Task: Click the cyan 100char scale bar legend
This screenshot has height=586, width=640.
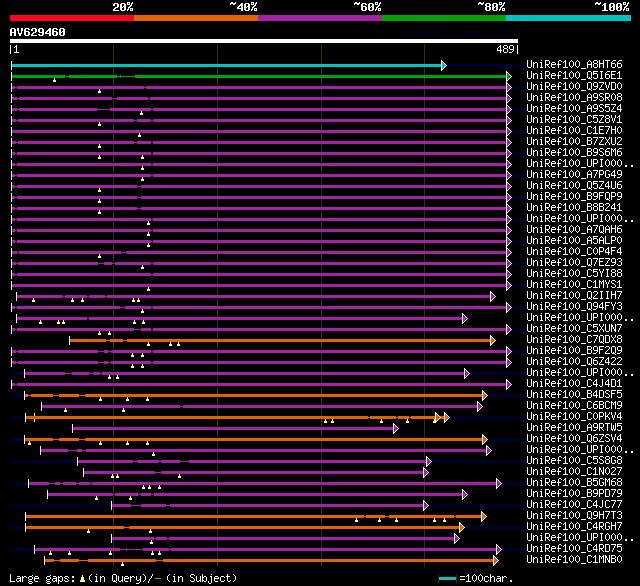Action: [x=447, y=578]
